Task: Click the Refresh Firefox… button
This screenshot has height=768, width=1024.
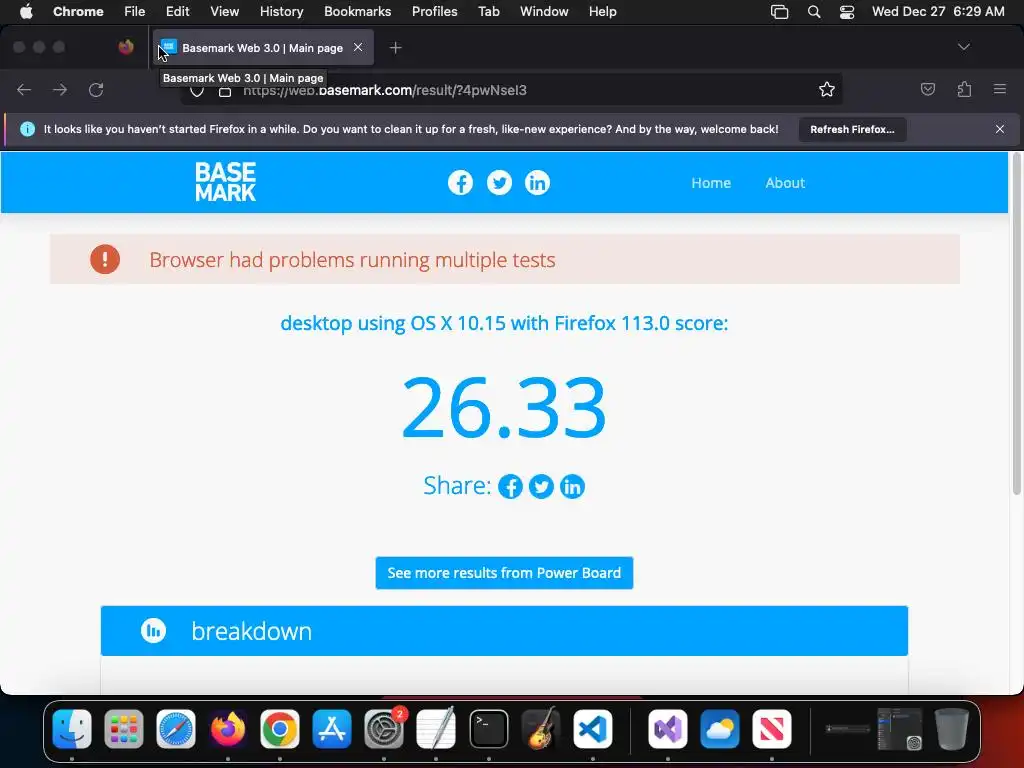Action: tap(852, 129)
